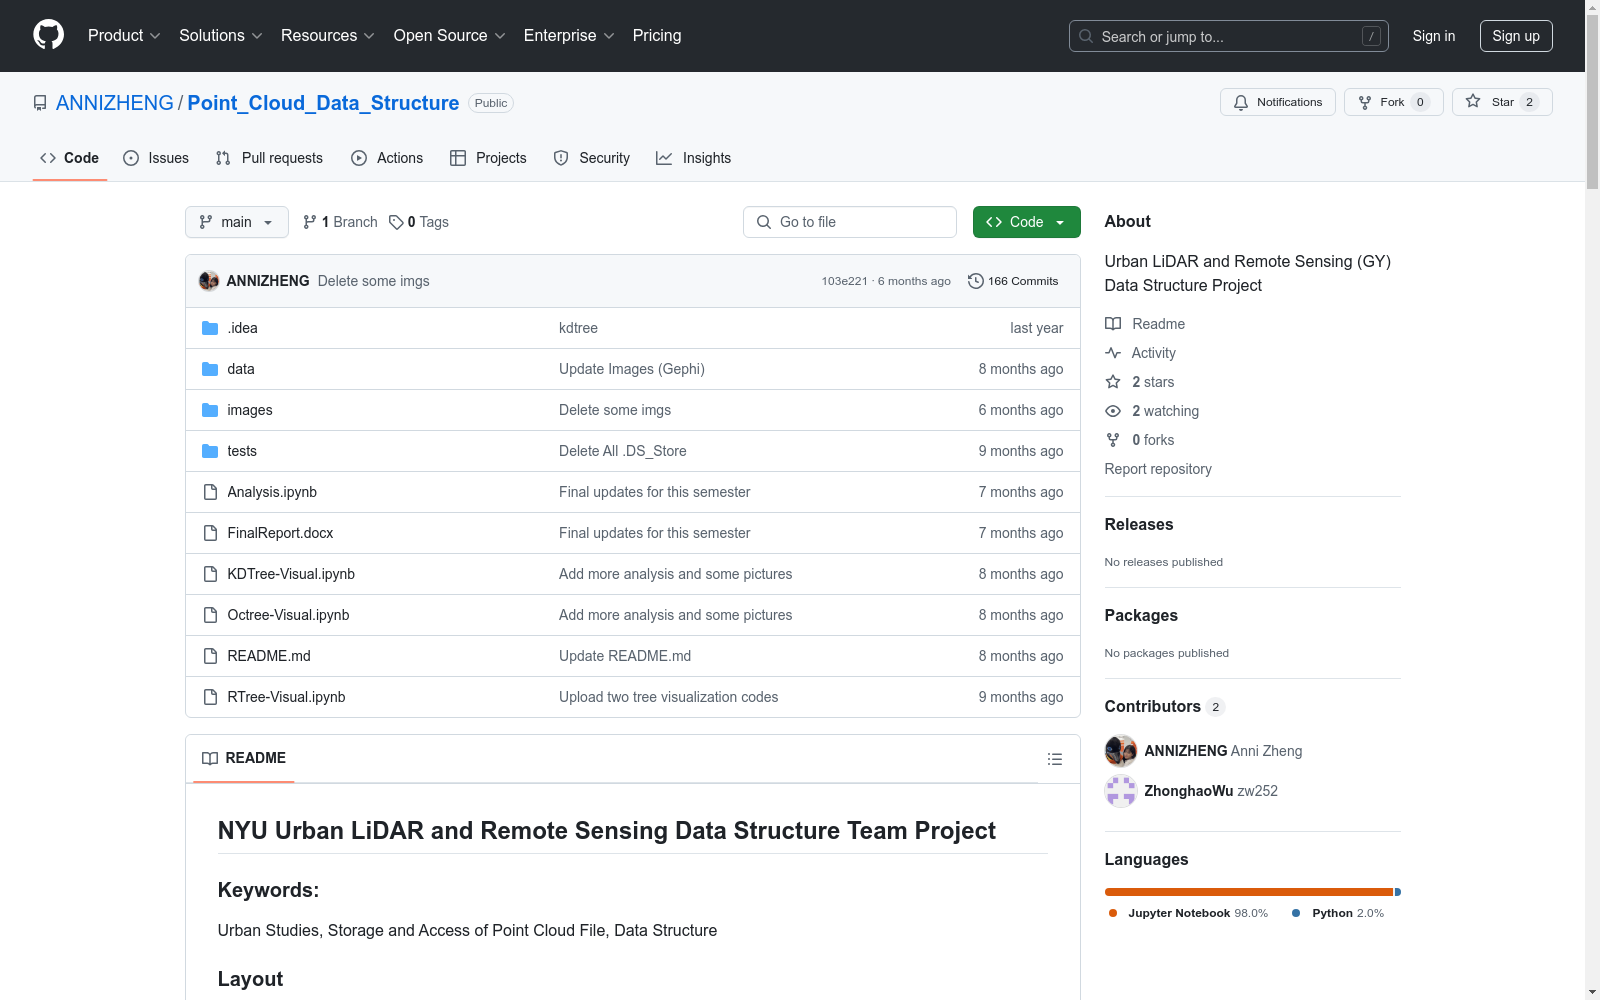This screenshot has height=1000, width=1600.
Task: Fork this repository
Action: pos(1394,102)
